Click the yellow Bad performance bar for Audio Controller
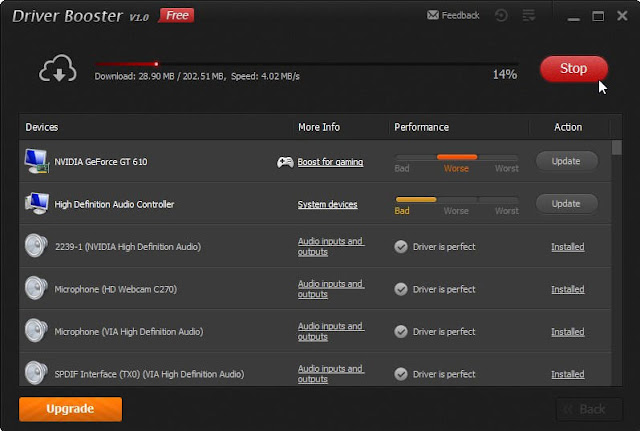Screen dimensions: 640x431 [416, 200]
